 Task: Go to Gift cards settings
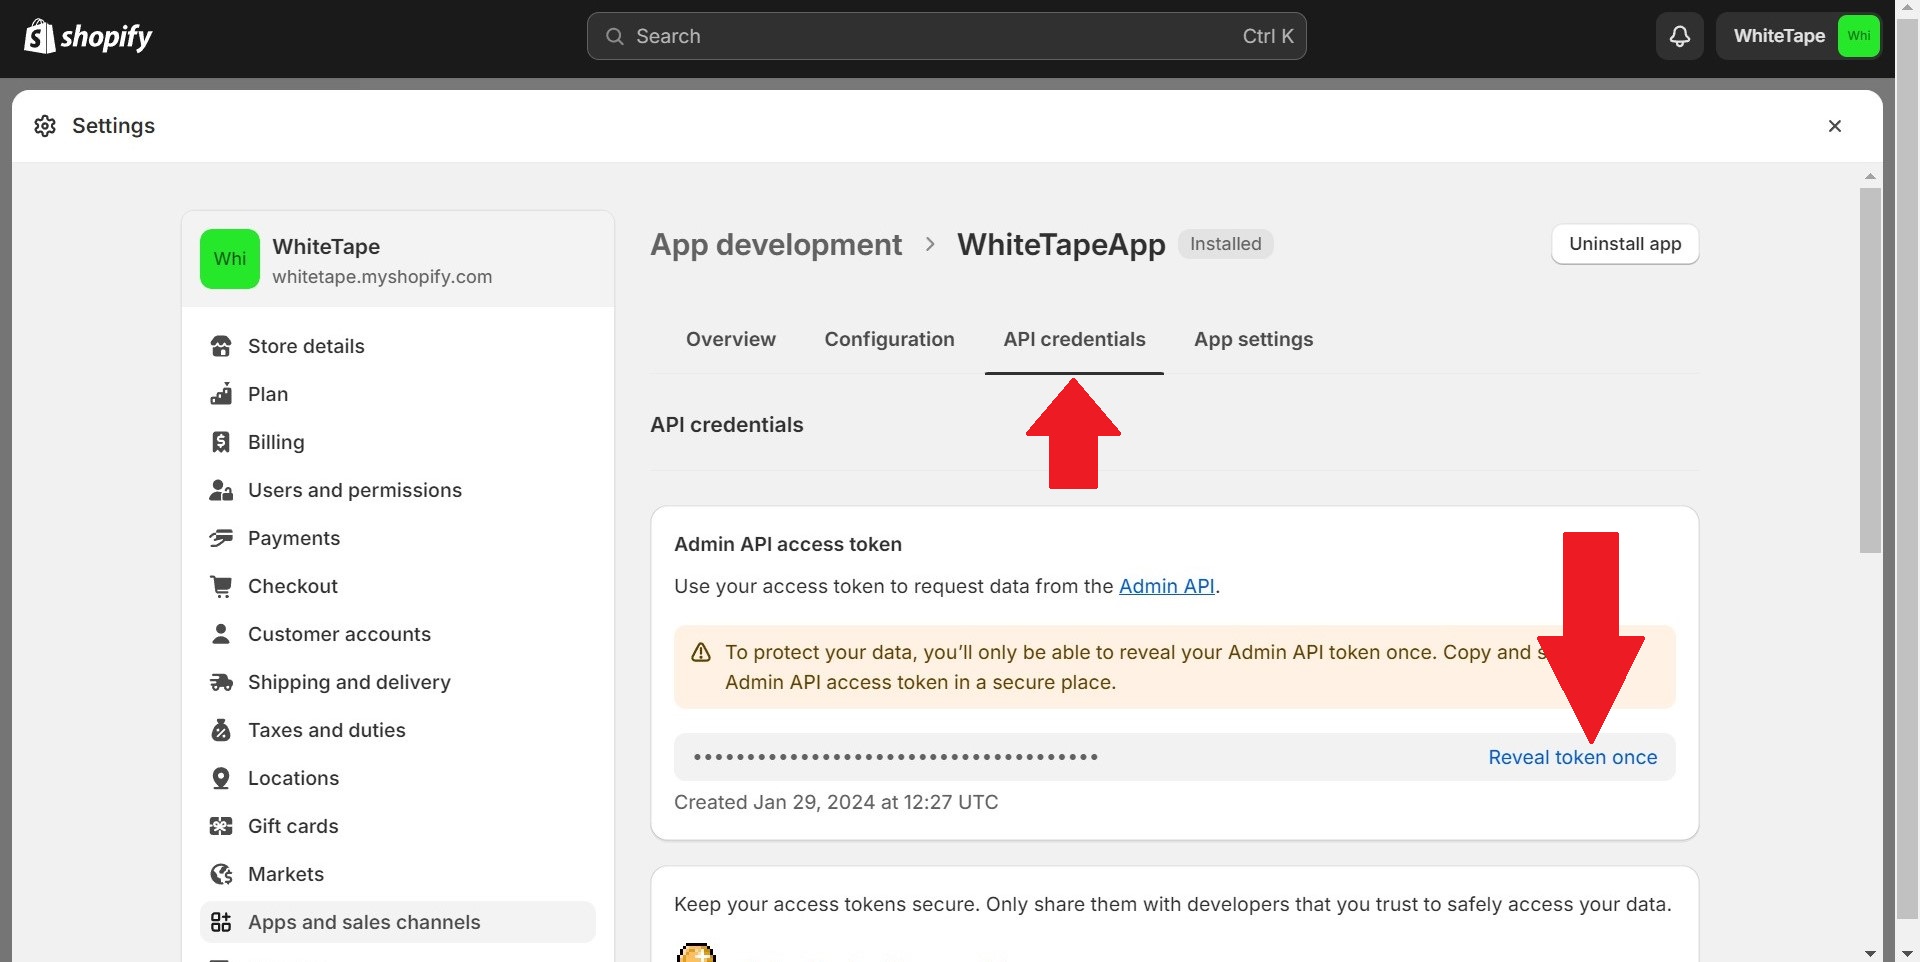pos(398,826)
